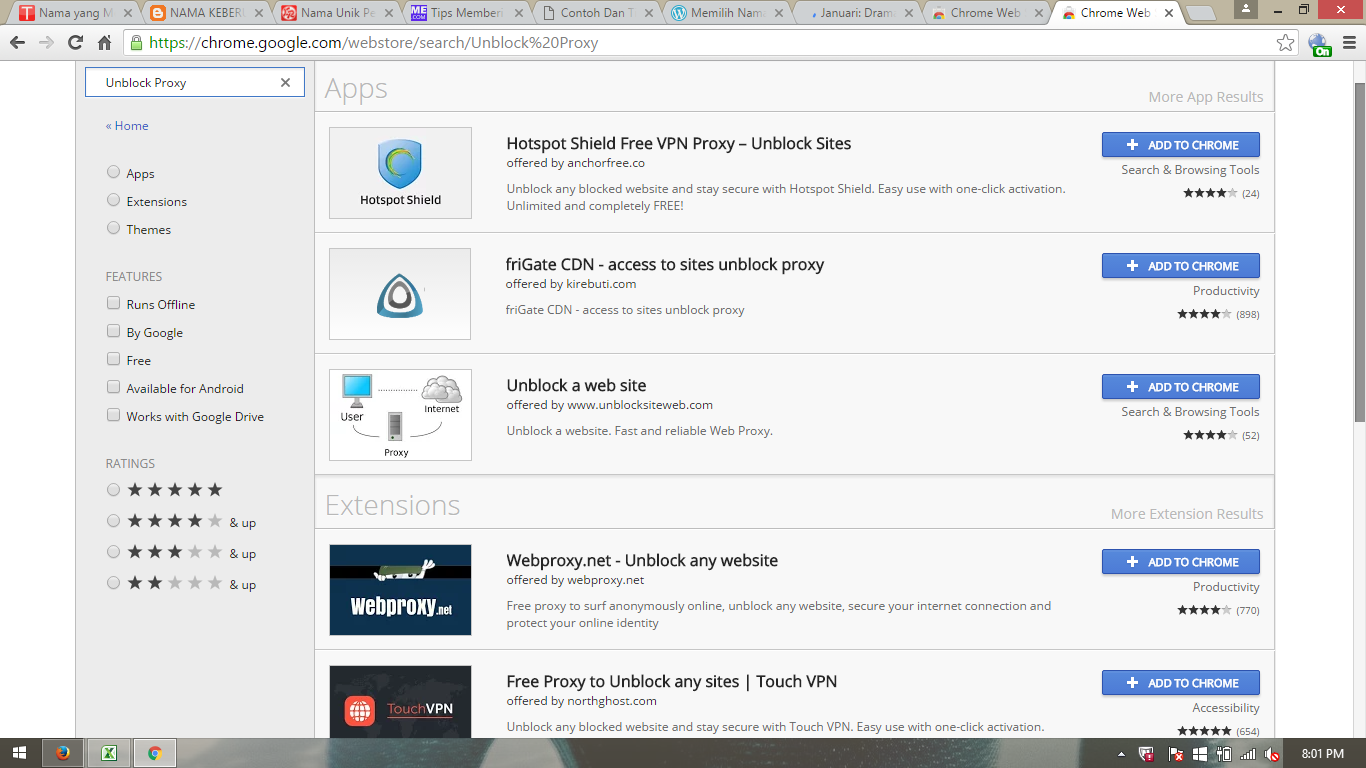The height and width of the screenshot is (768, 1366).
Task: Open Webproxy.net - Unblock any website title
Action: pyautogui.click(x=642, y=561)
